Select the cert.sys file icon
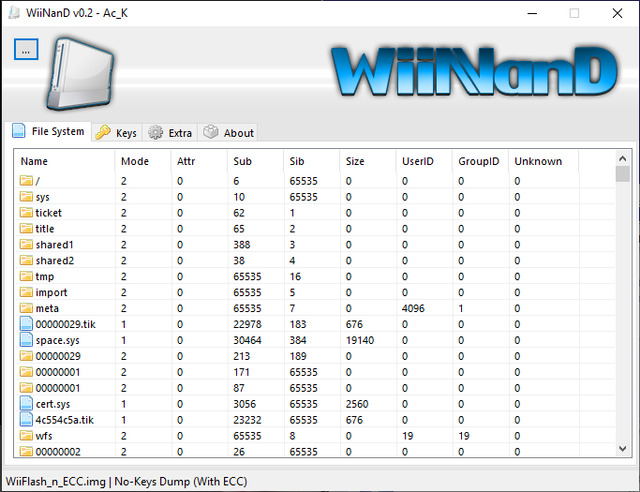 (x=26, y=403)
